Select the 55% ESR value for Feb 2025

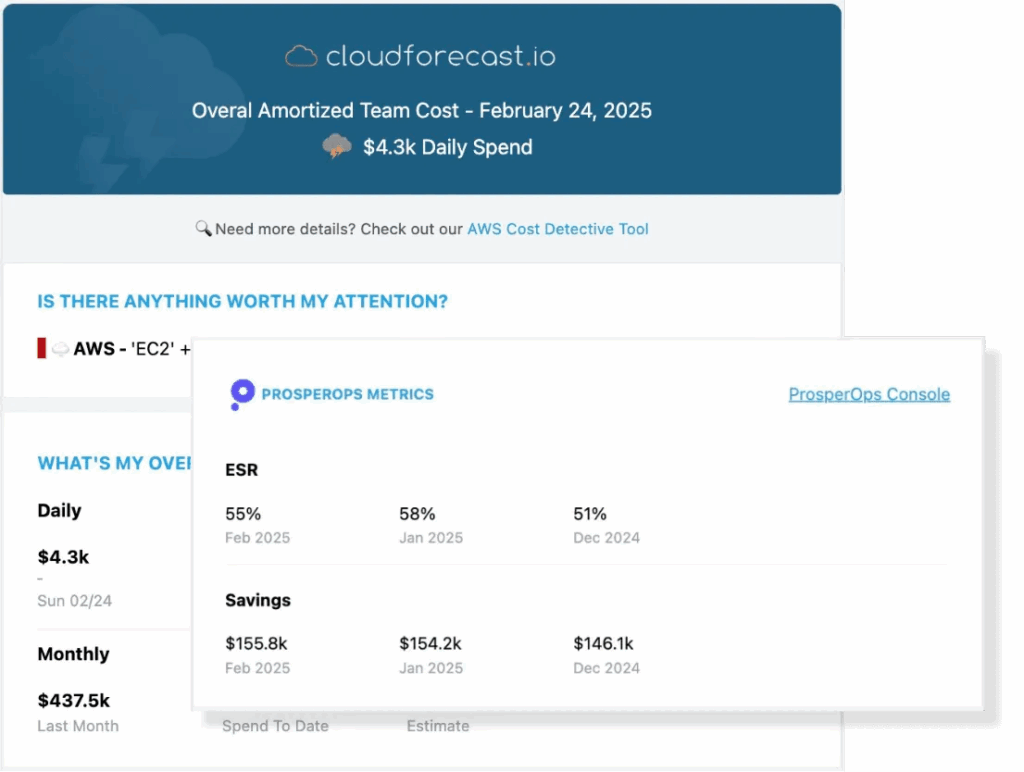coord(243,514)
